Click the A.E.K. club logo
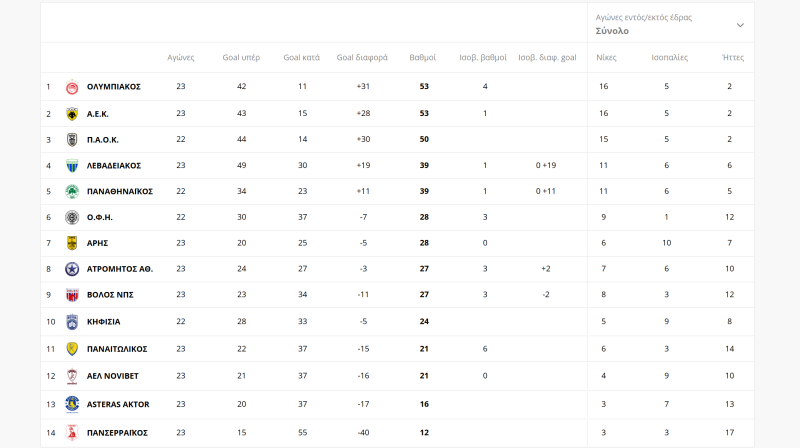This screenshot has height=448, width=800. tap(72, 113)
